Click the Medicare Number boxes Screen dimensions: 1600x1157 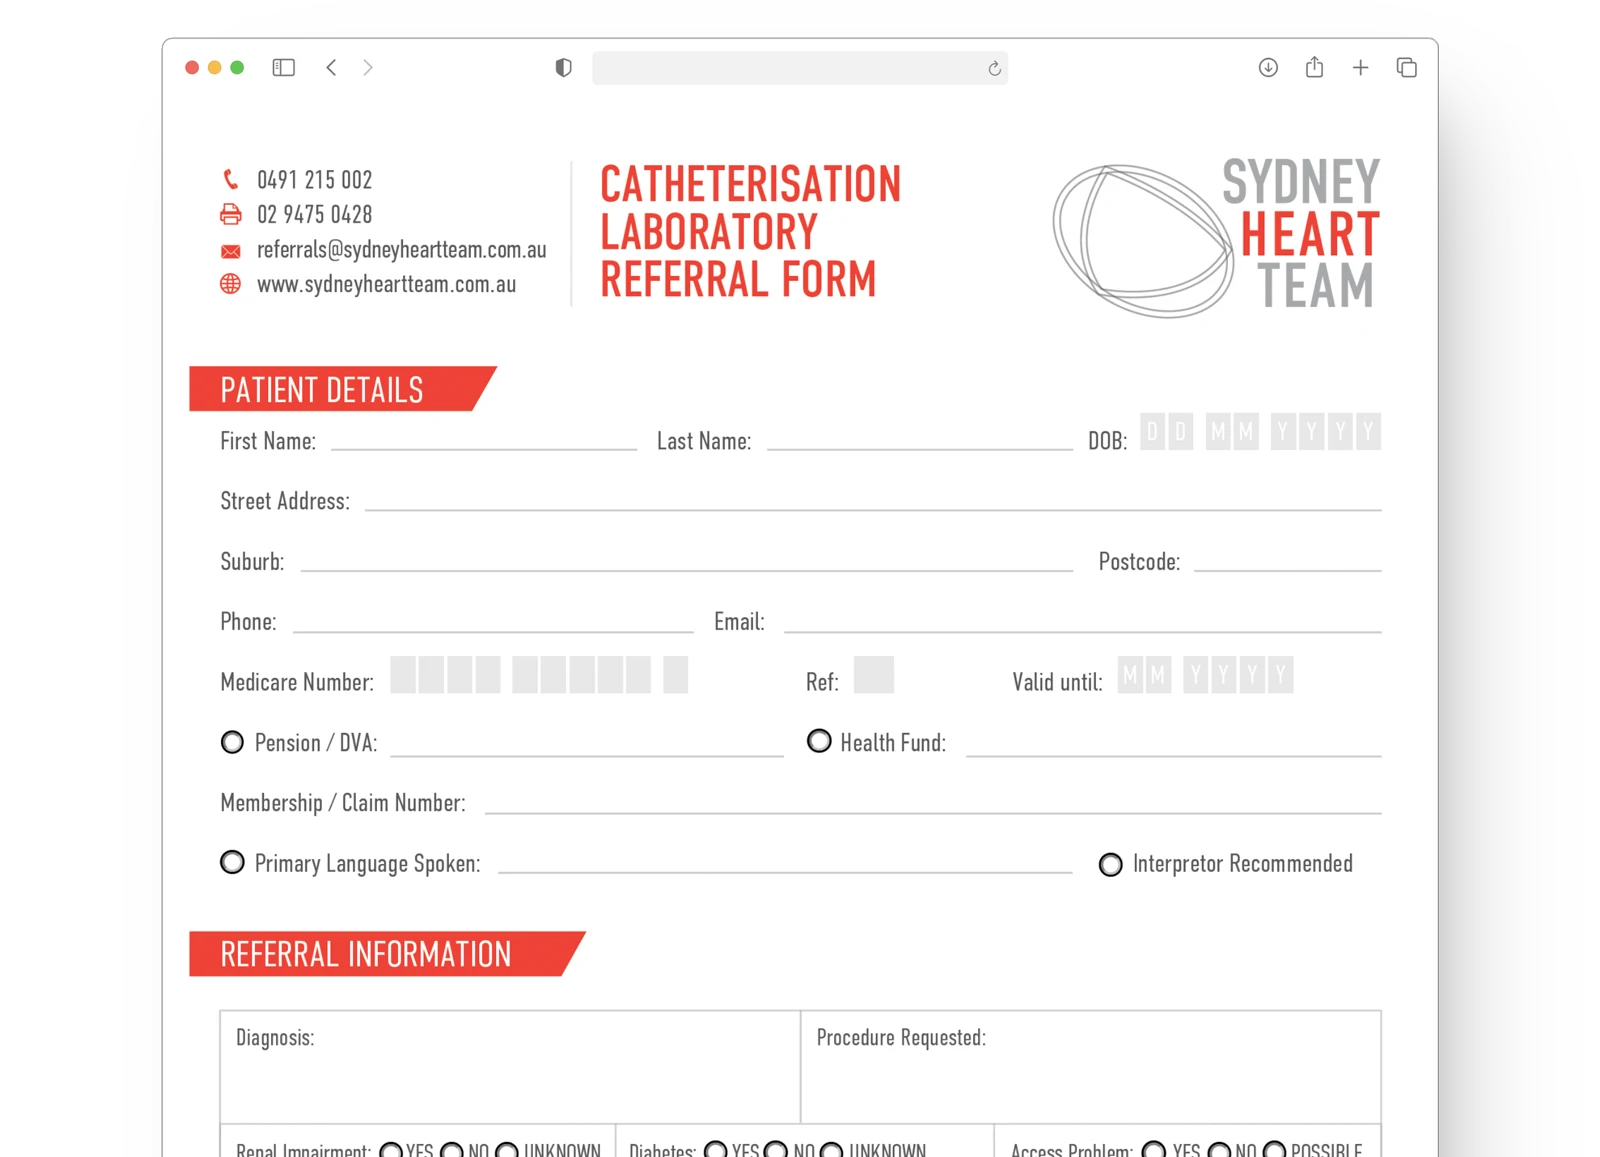pyautogui.click(x=539, y=675)
